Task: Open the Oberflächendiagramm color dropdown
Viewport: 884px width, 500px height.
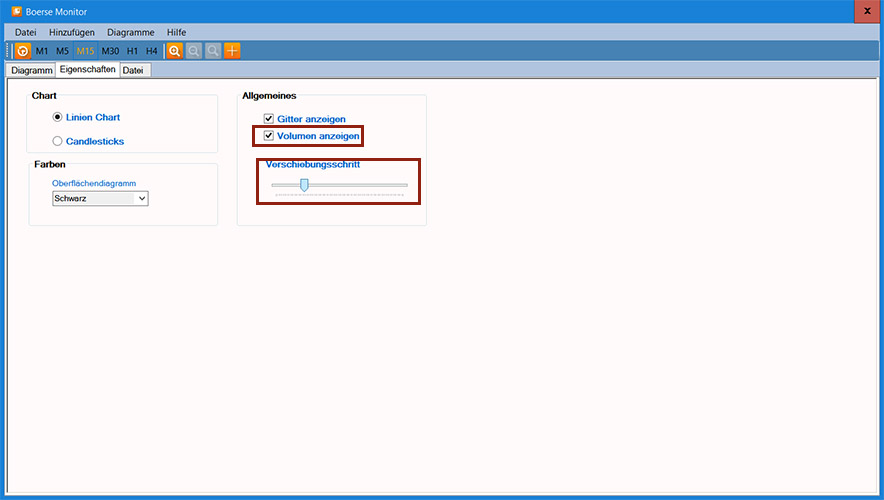Action: (100, 199)
